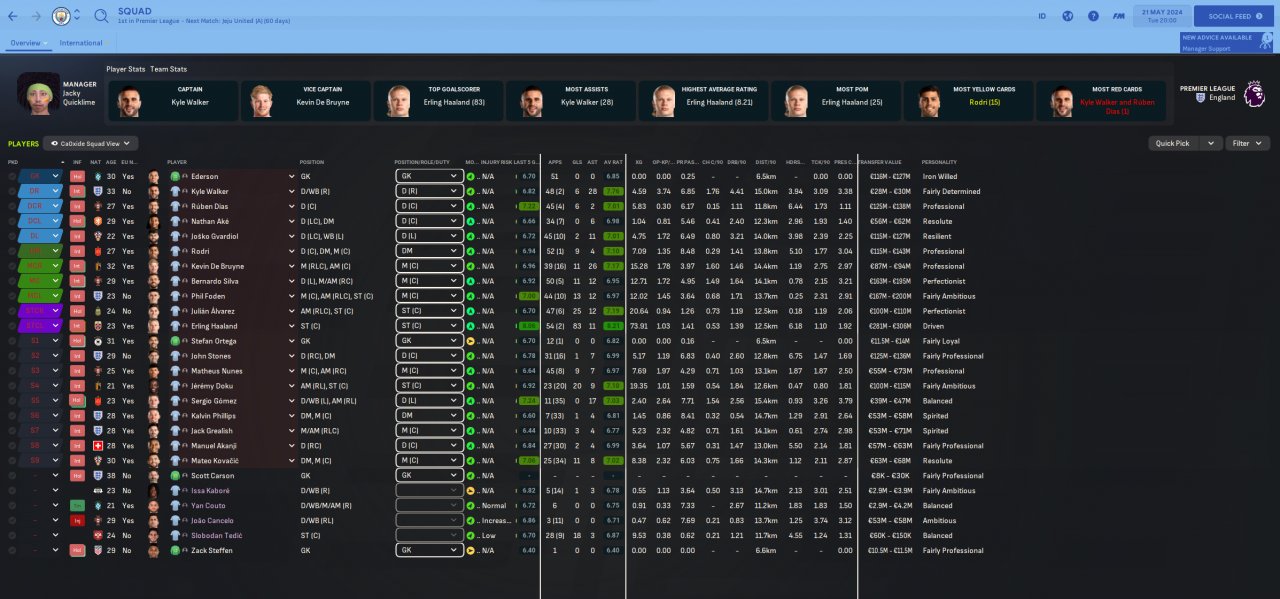Sort by the Position column header
The image size is (1280, 599).
(313, 162)
